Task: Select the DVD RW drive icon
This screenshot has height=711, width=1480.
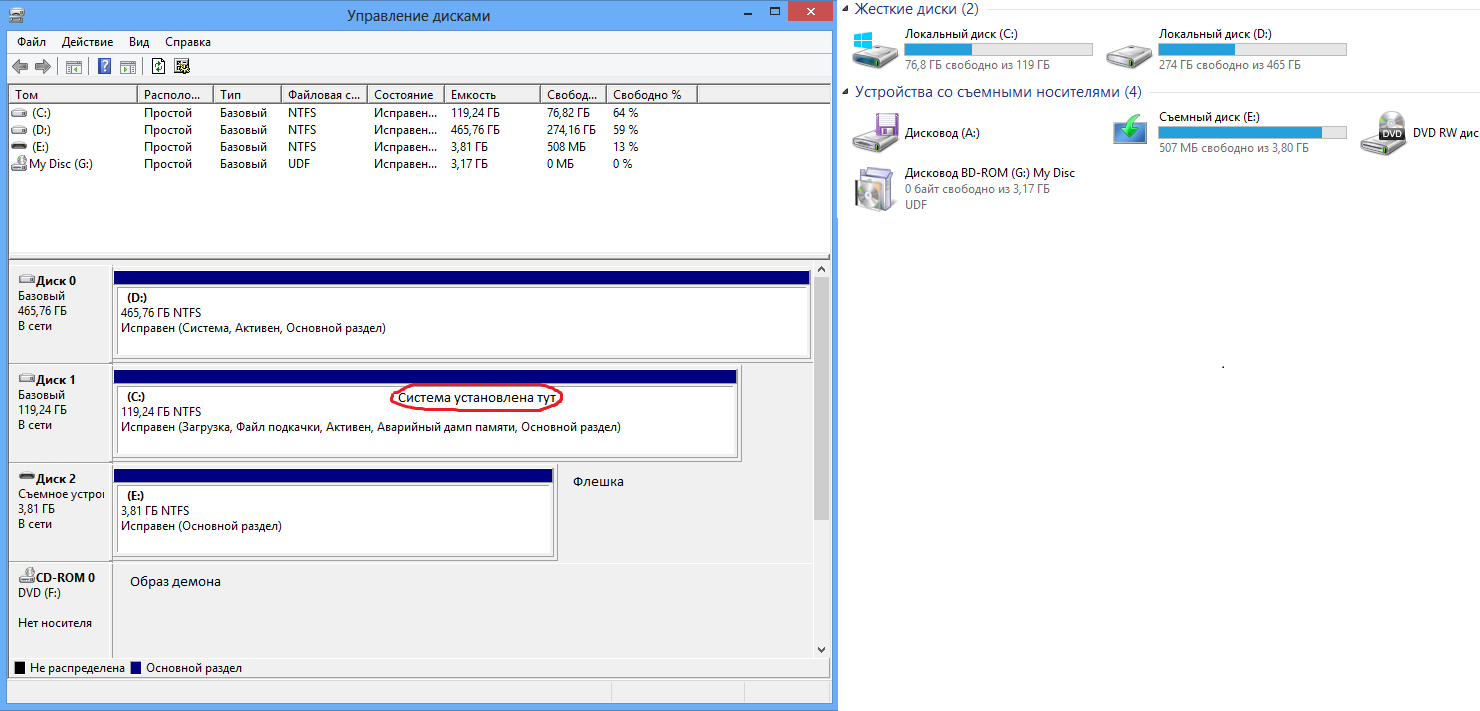Action: [x=1384, y=132]
